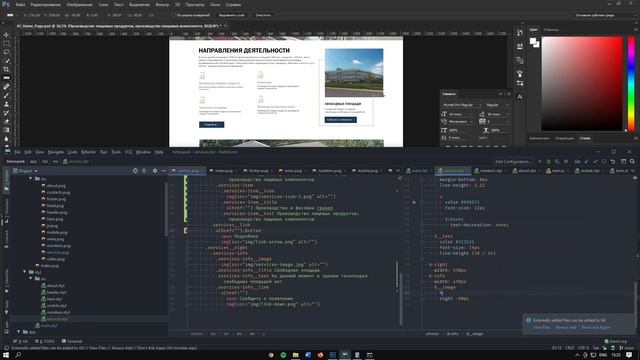640x360 pixels.
Task: Select the Move tool in Photoshop
Action: [x=6, y=35]
